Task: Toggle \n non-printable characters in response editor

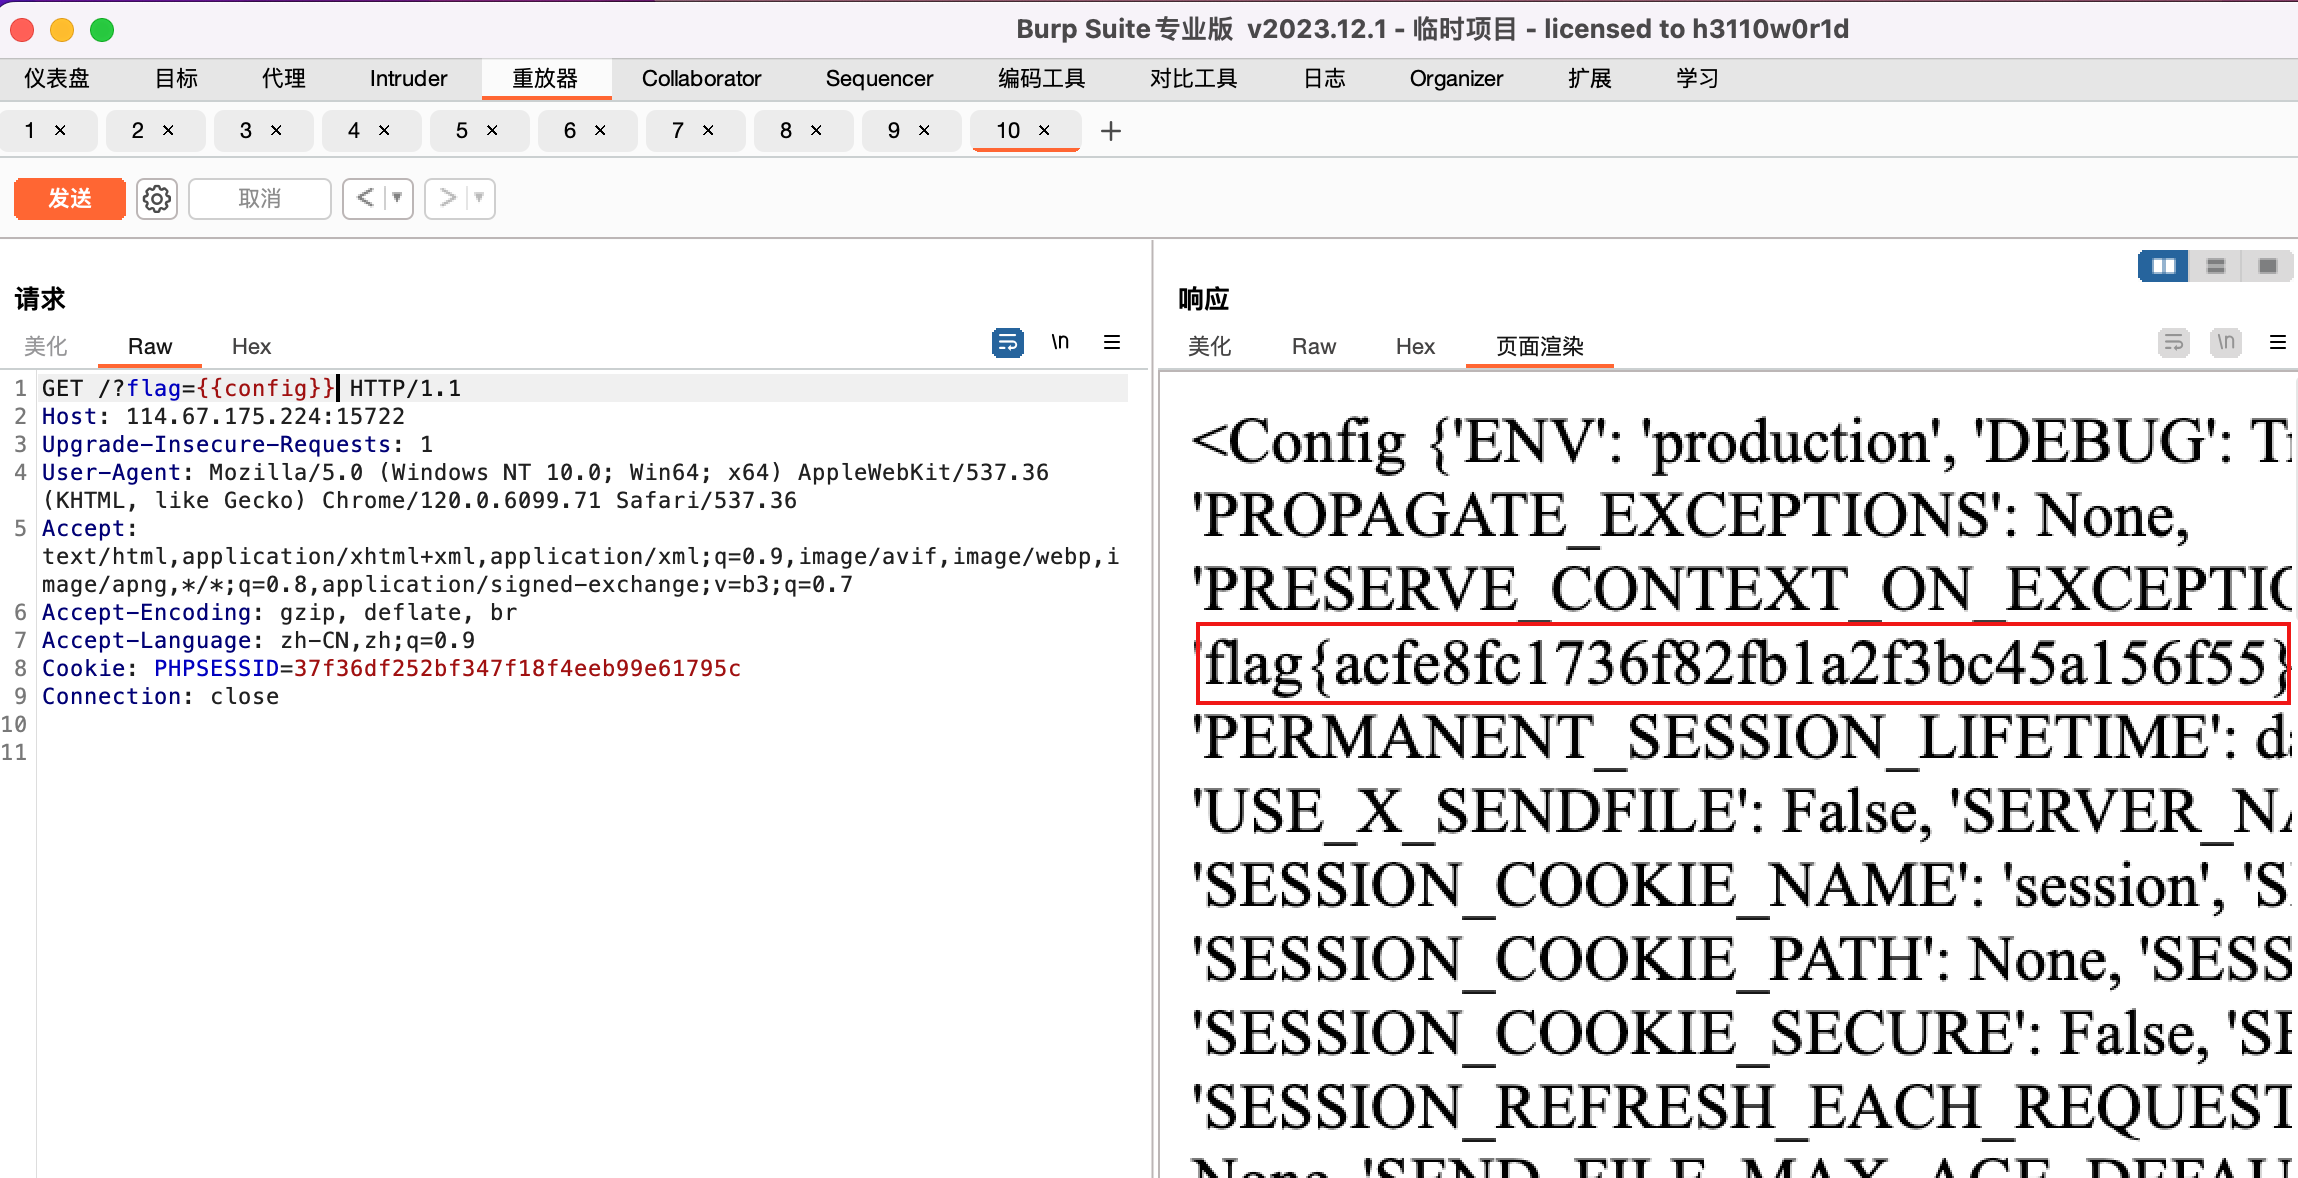Action: (x=2224, y=343)
